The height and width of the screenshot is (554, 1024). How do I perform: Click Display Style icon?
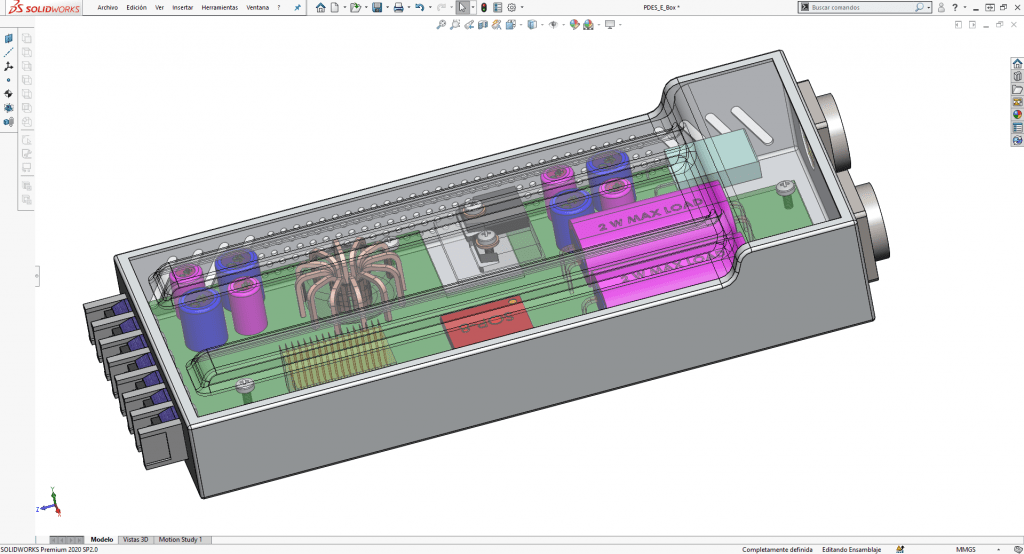(x=532, y=25)
